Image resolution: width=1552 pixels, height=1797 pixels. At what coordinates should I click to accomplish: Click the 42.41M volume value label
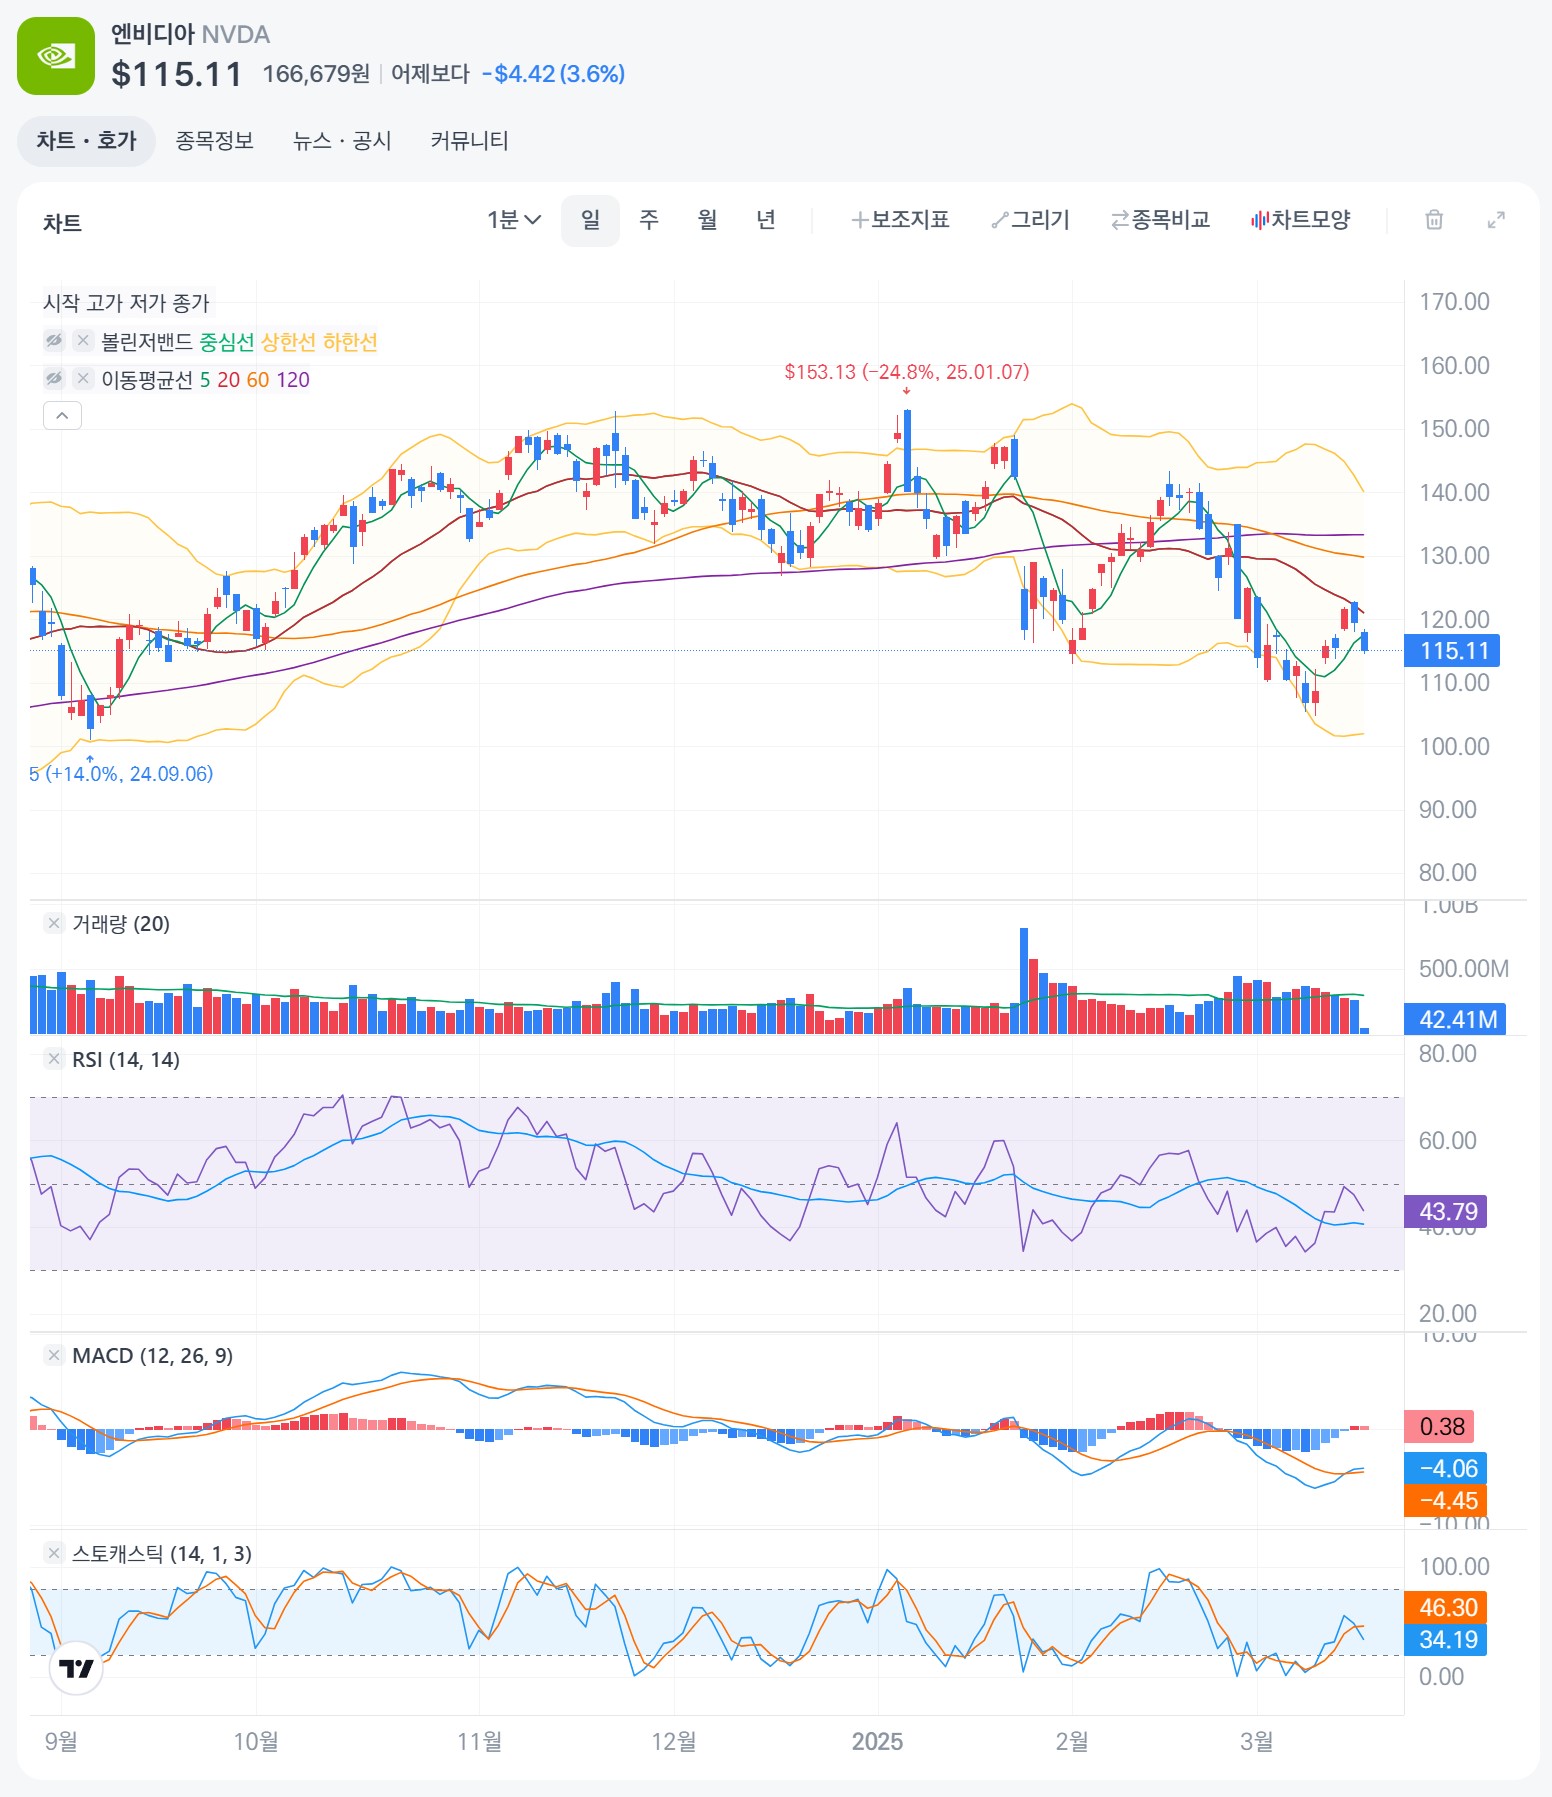[1455, 1019]
